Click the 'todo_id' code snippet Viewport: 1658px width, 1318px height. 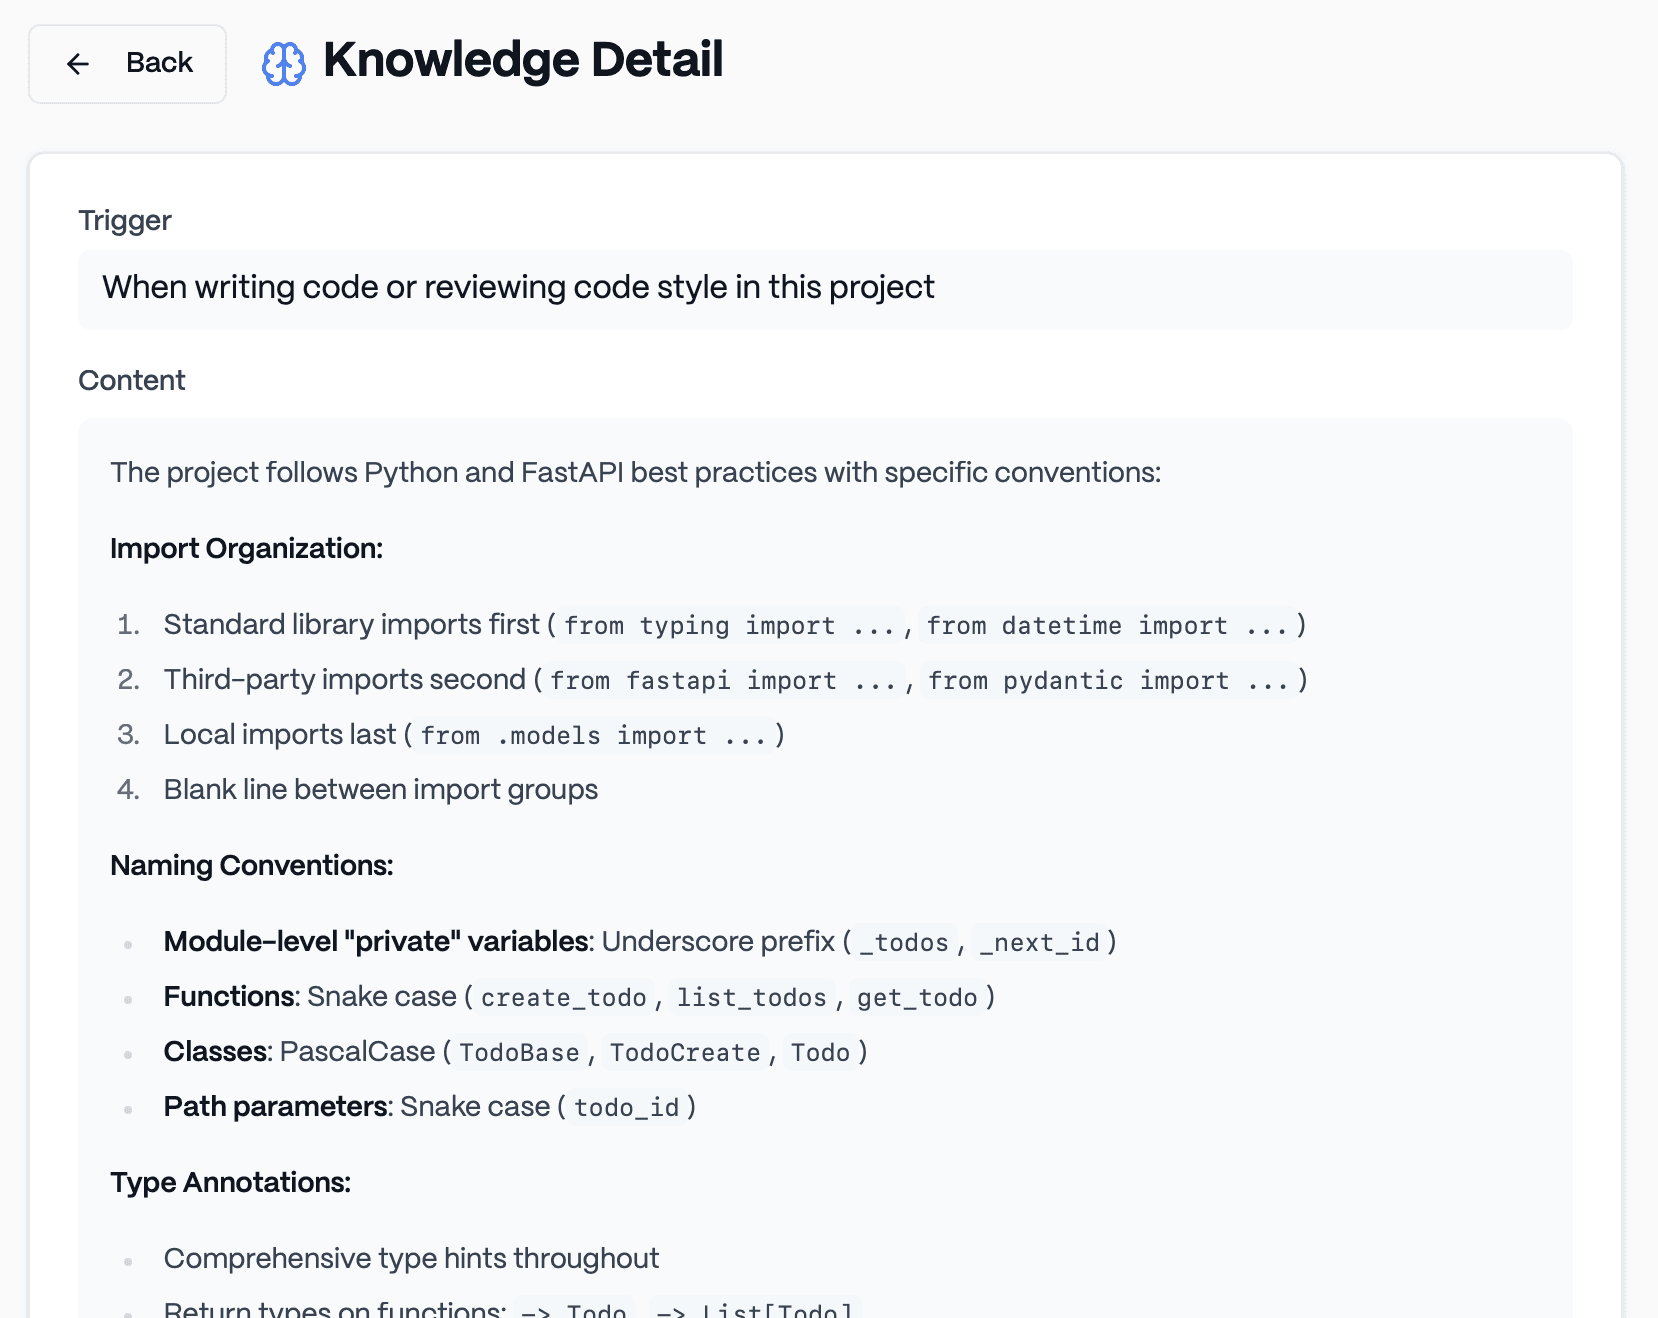627,1107
